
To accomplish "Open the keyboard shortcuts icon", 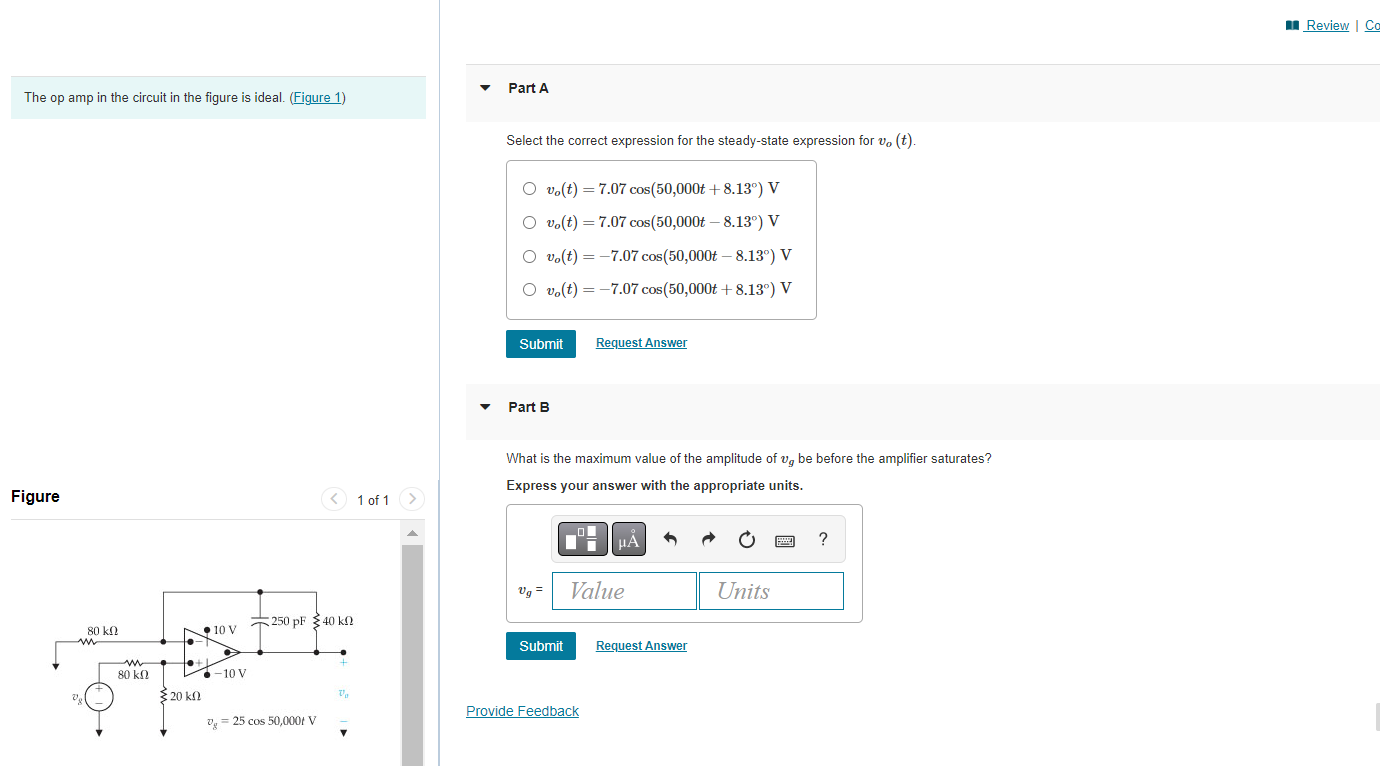I will pyautogui.click(x=785, y=541).
